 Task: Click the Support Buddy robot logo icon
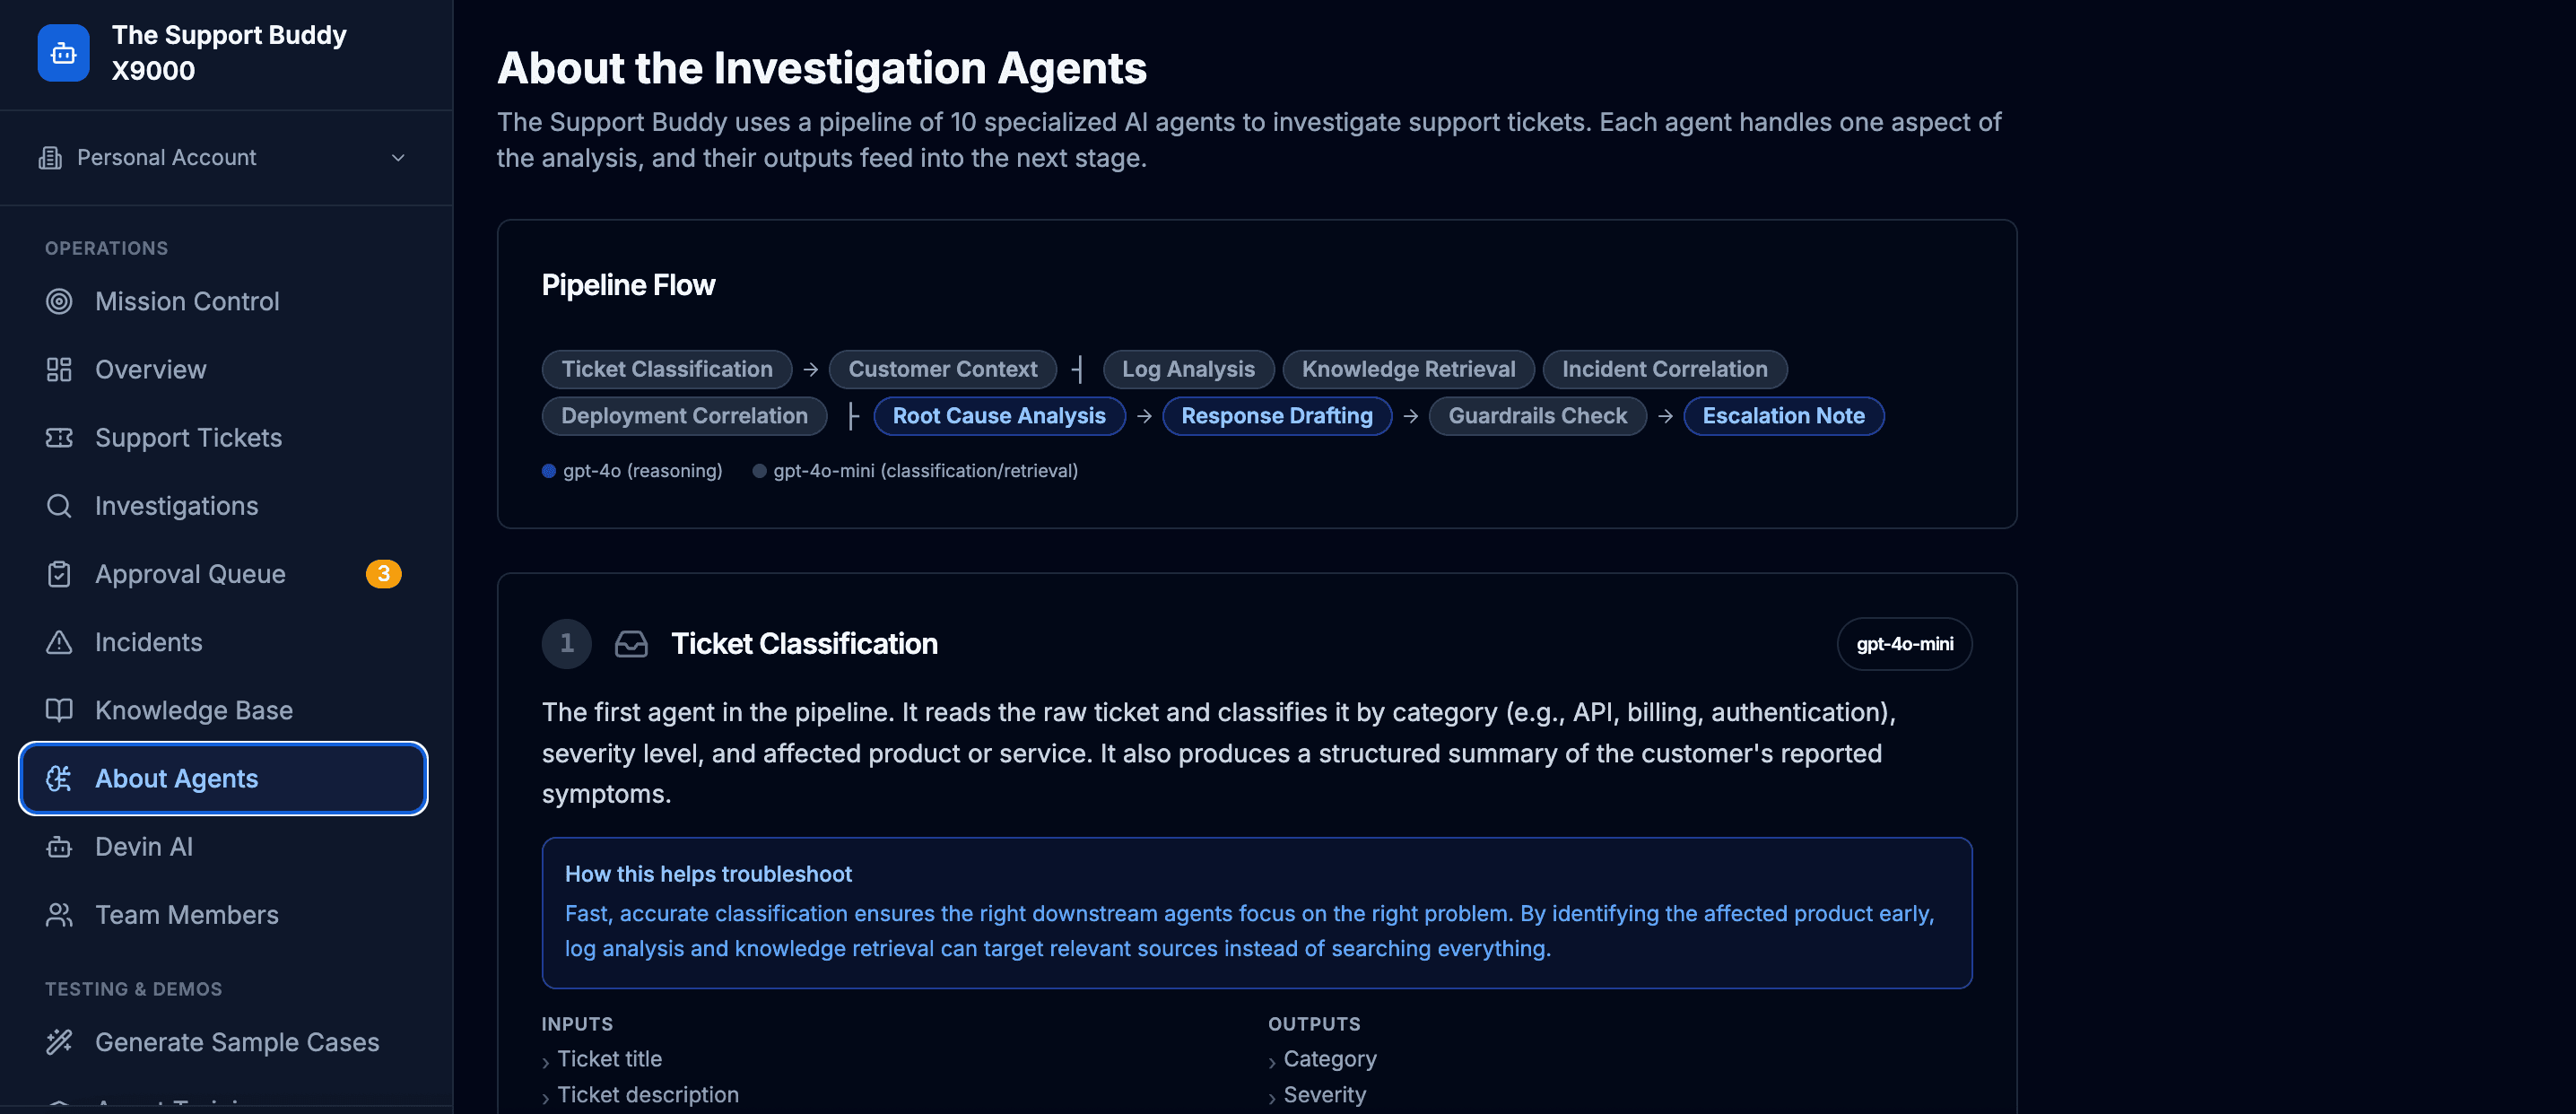click(63, 53)
